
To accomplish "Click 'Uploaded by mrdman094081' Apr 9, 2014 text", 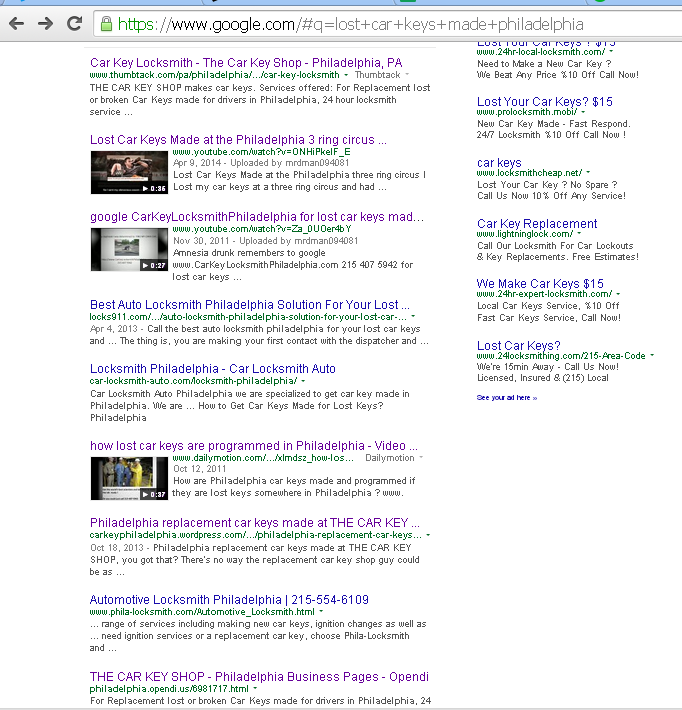I will click(290, 163).
